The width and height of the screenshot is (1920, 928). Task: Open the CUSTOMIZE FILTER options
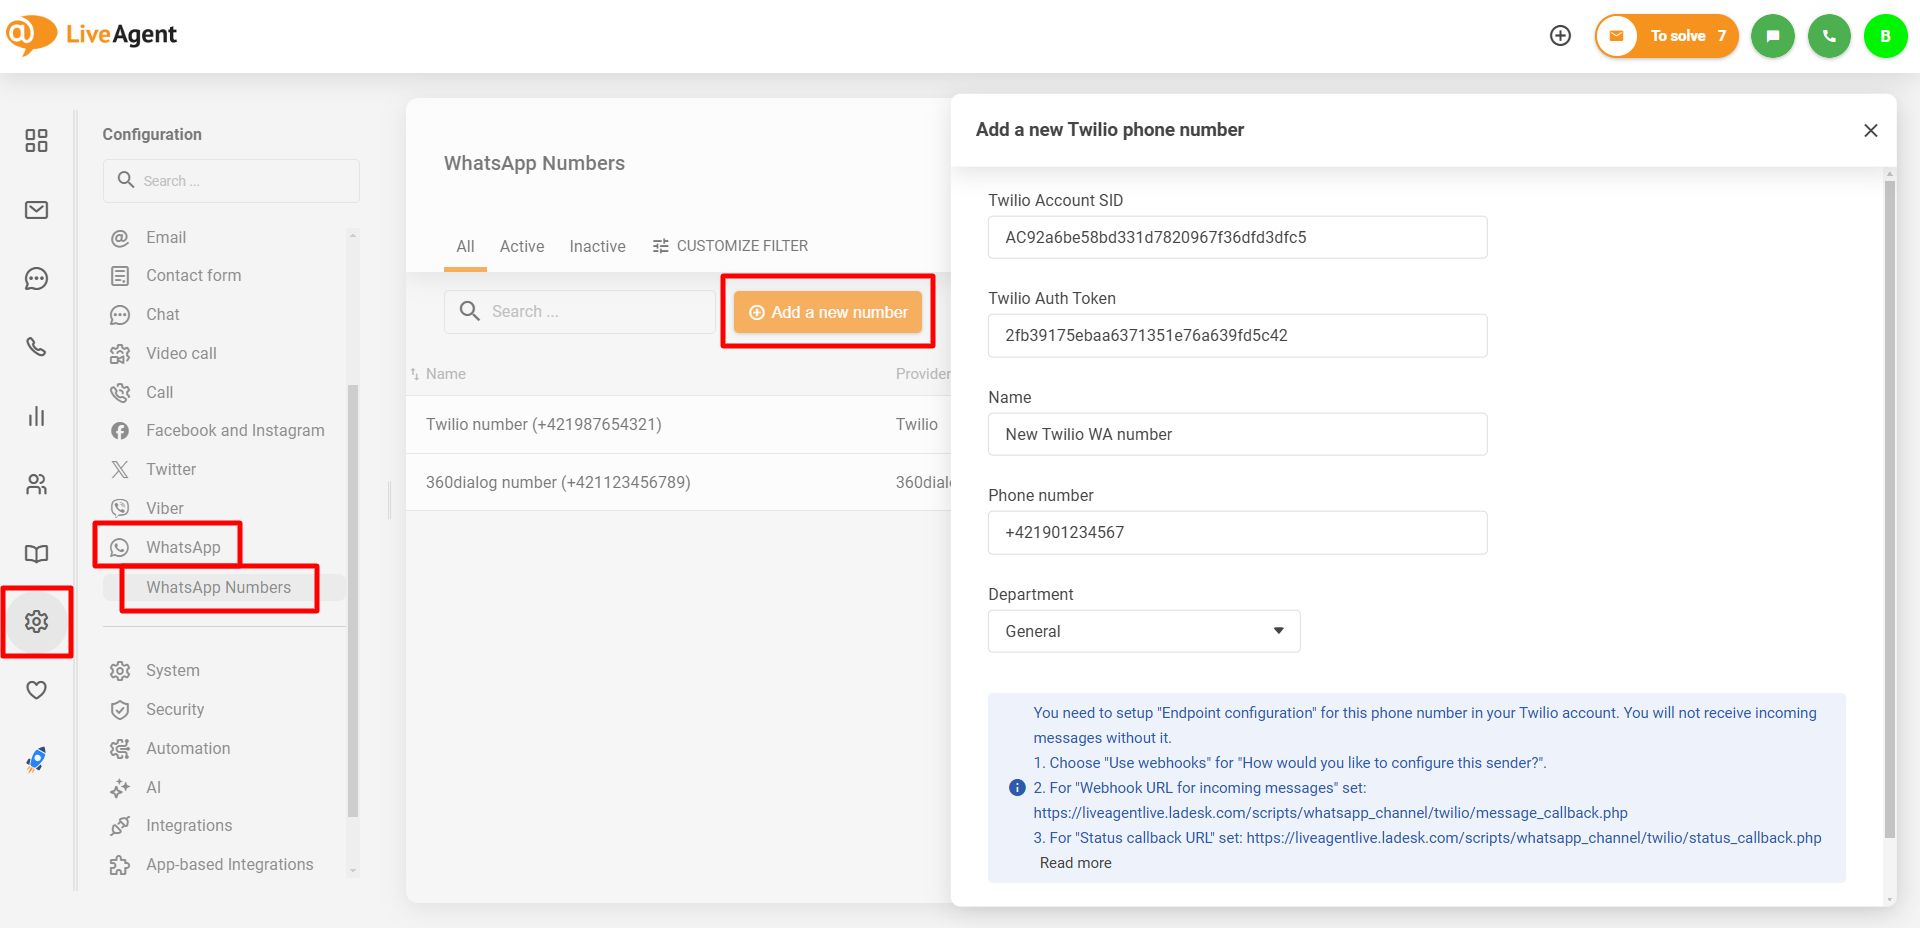tap(730, 246)
